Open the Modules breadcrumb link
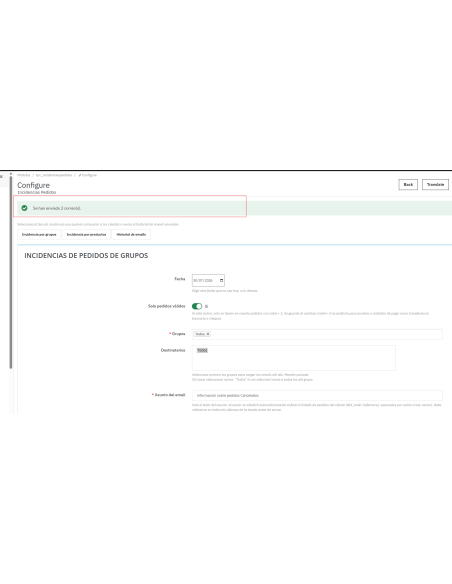The width and height of the screenshot is (452, 584). click(23, 175)
